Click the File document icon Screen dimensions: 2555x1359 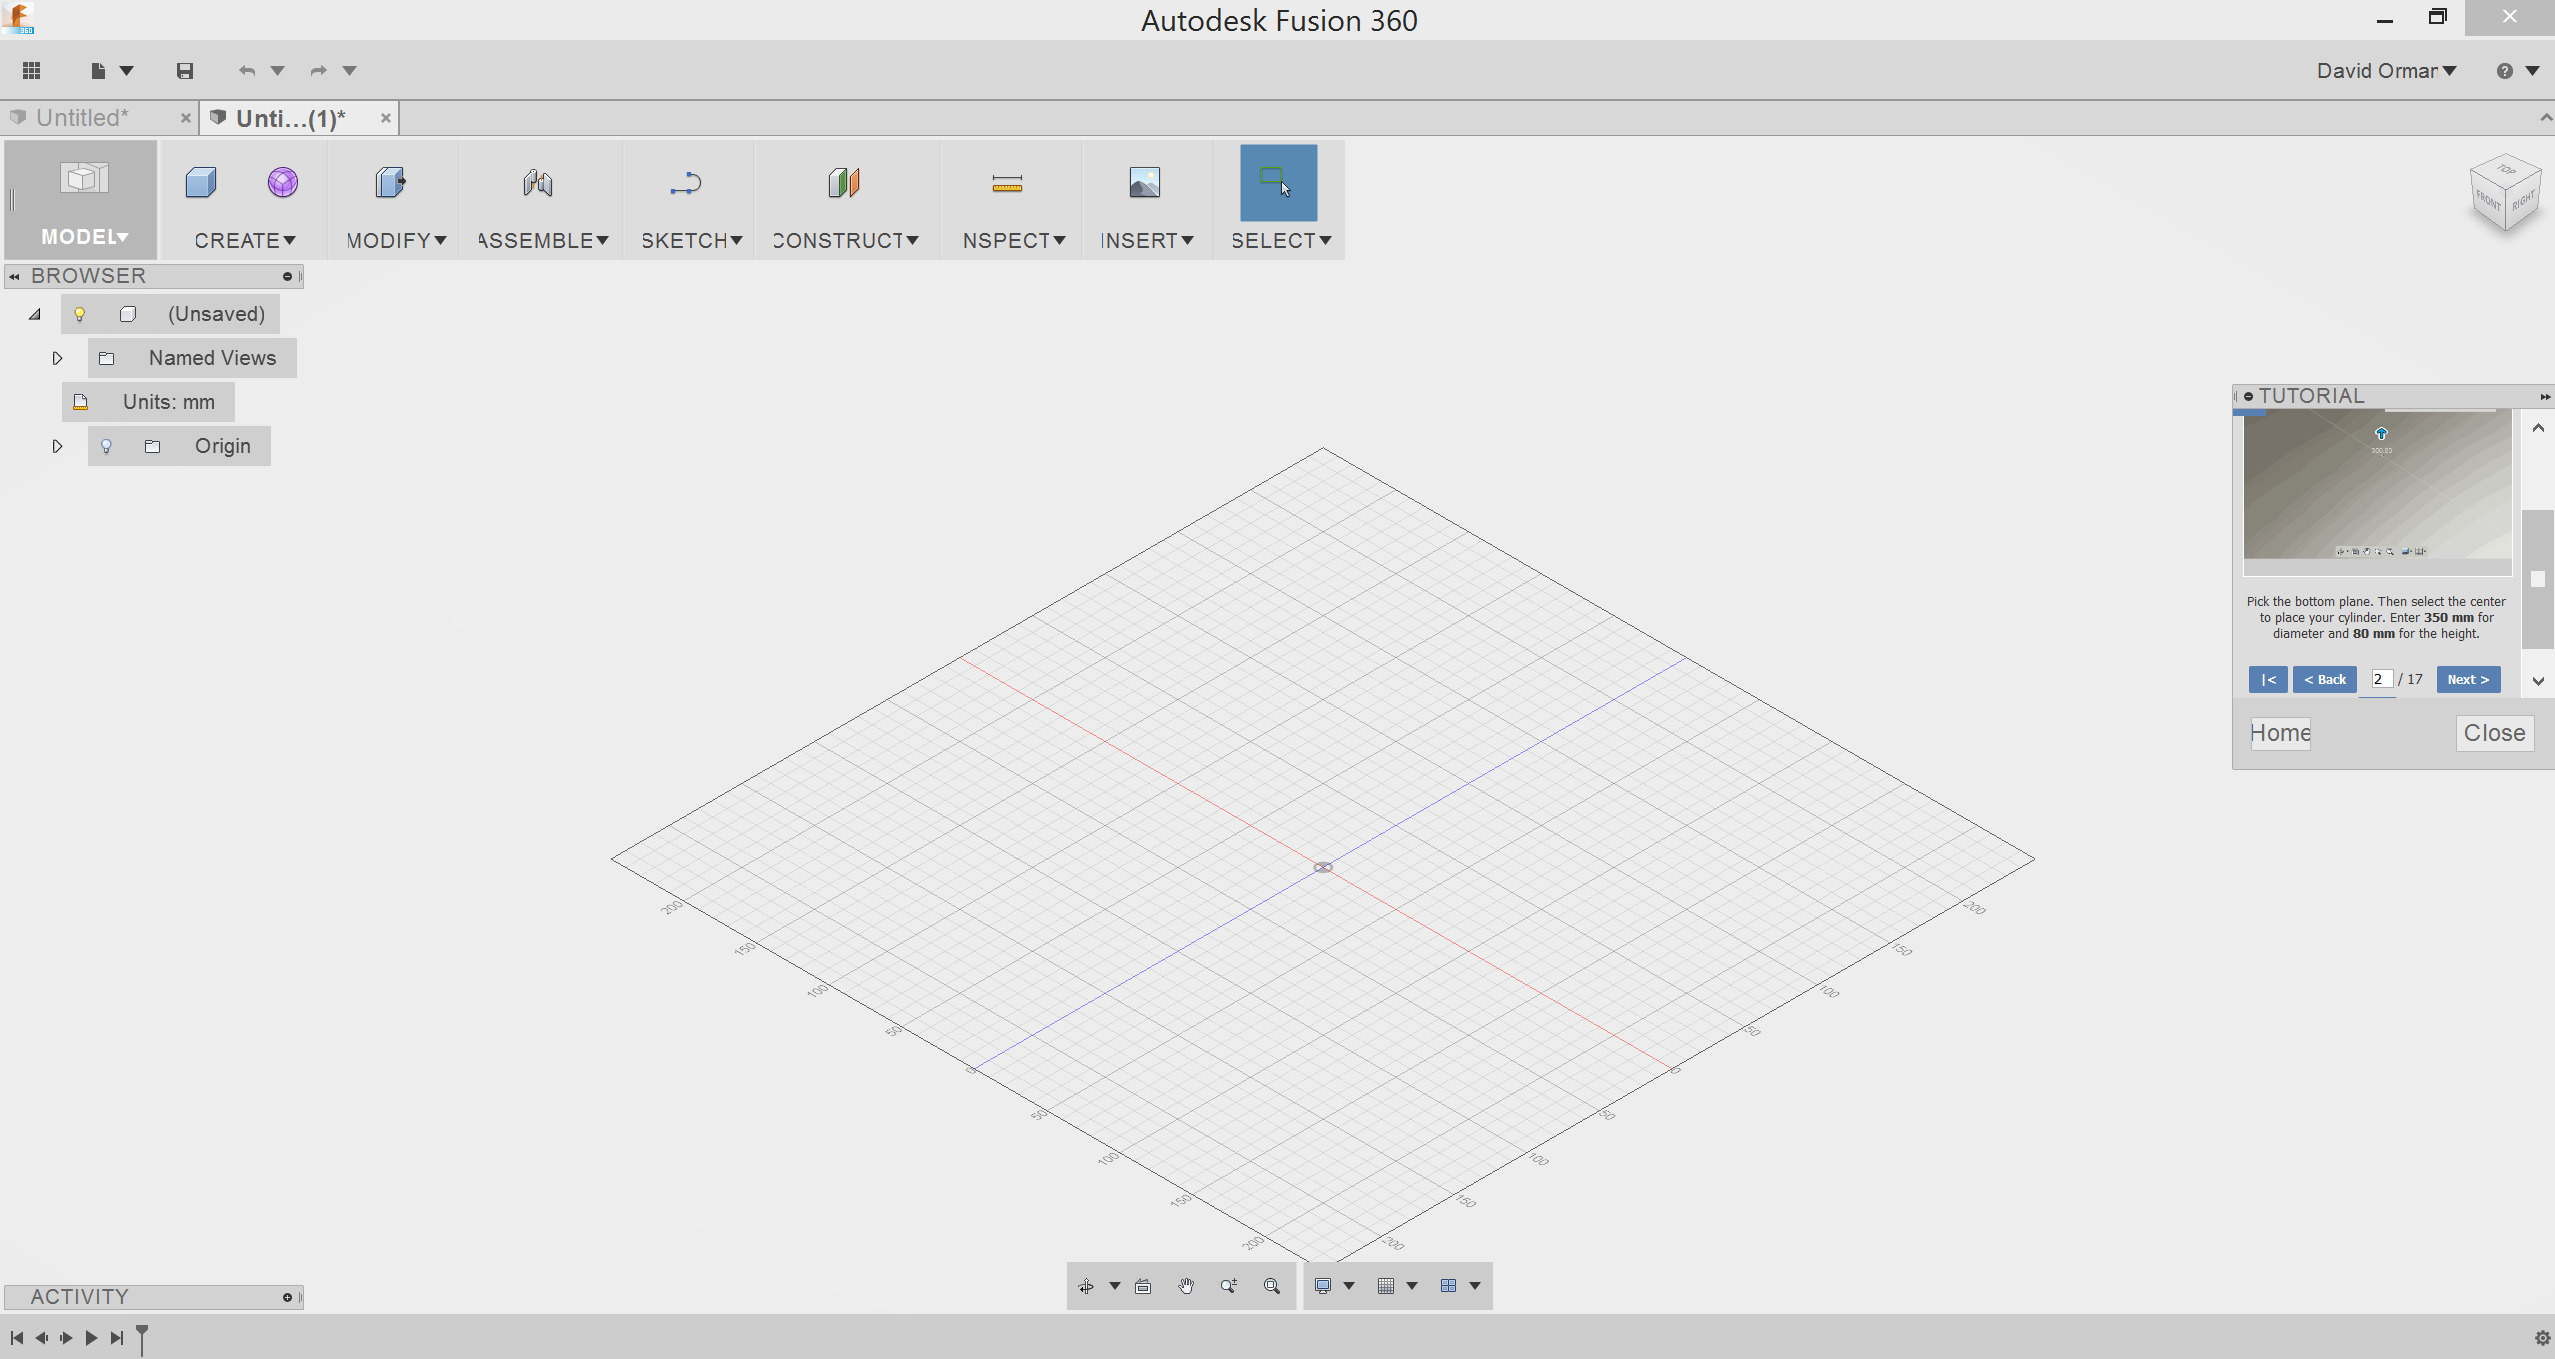pyautogui.click(x=98, y=70)
